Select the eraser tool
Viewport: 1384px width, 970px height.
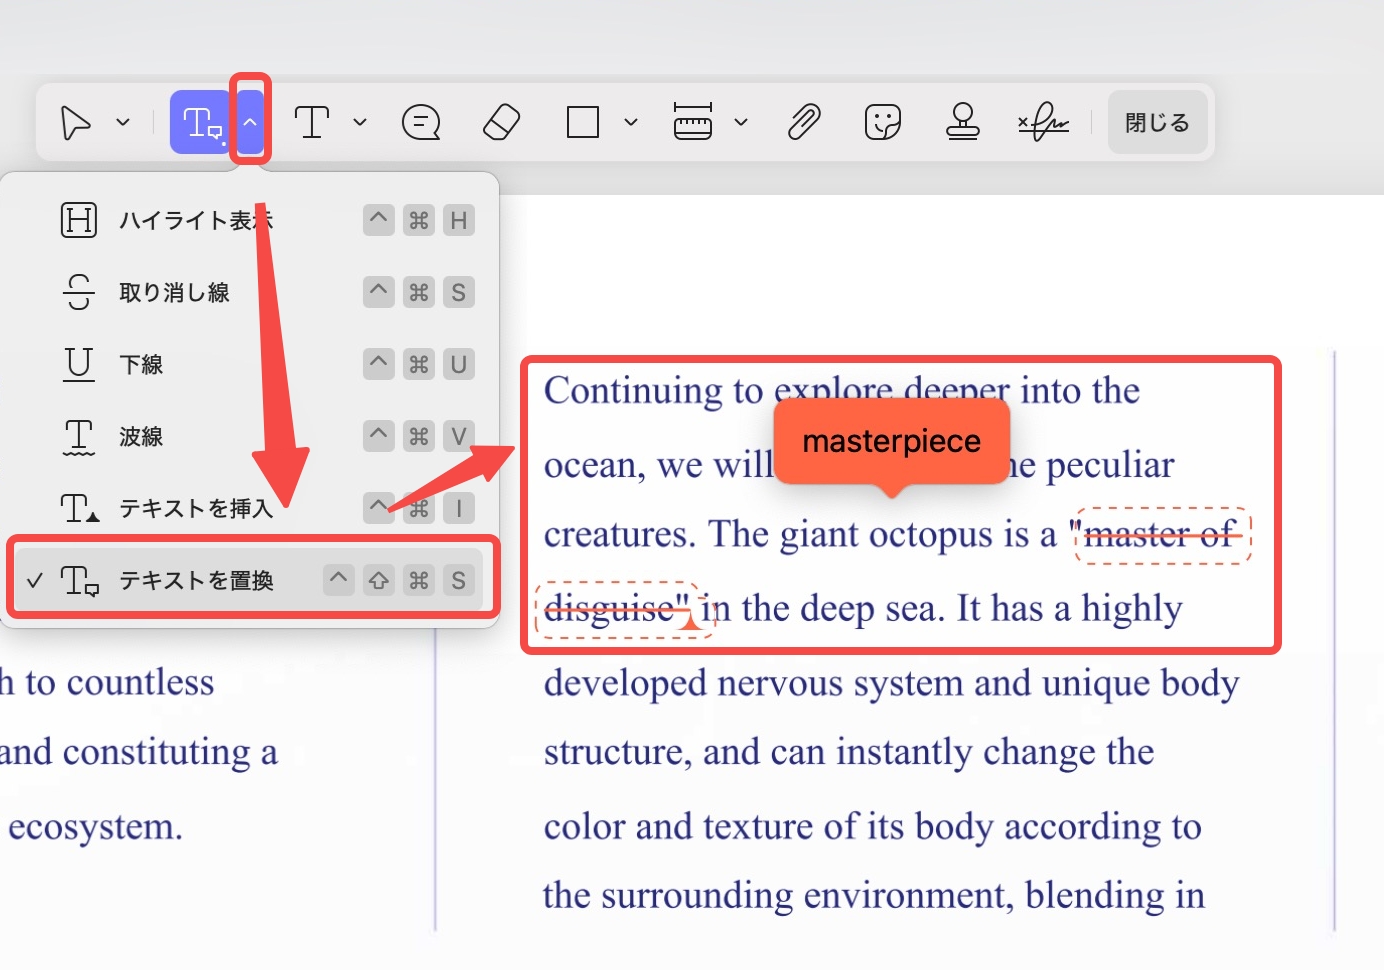coord(501,122)
